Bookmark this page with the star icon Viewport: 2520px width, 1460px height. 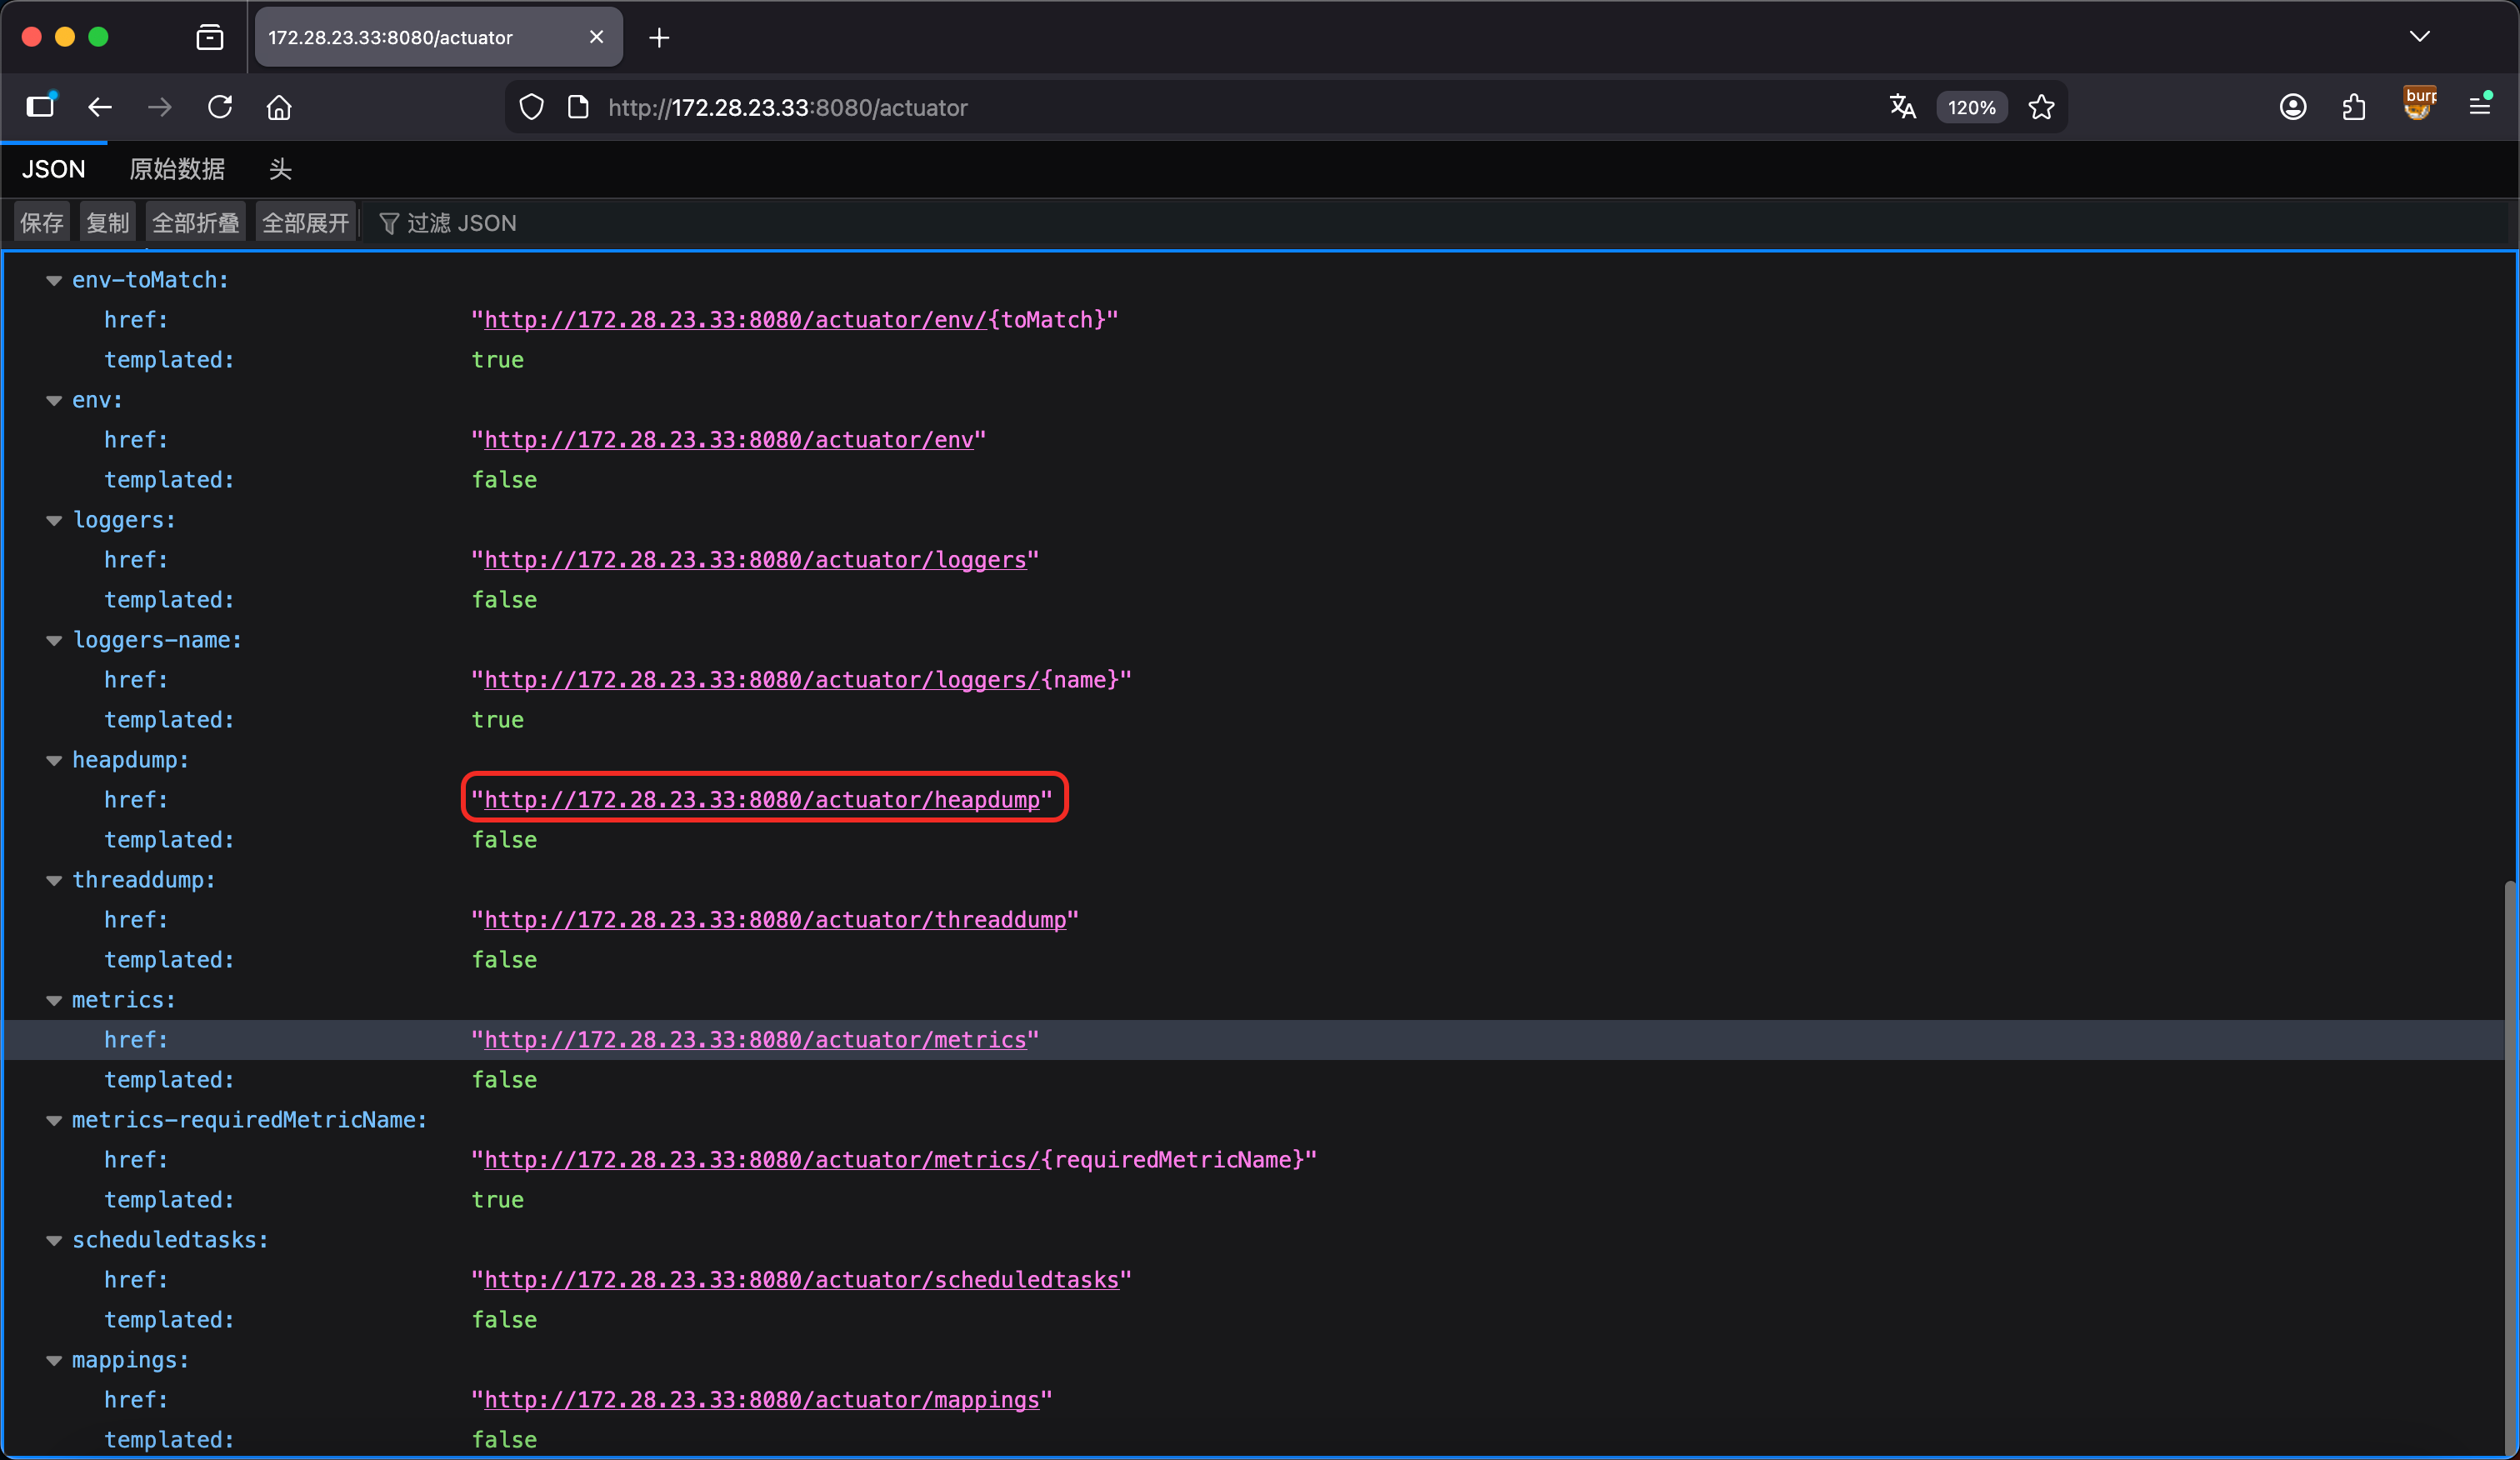[2041, 107]
